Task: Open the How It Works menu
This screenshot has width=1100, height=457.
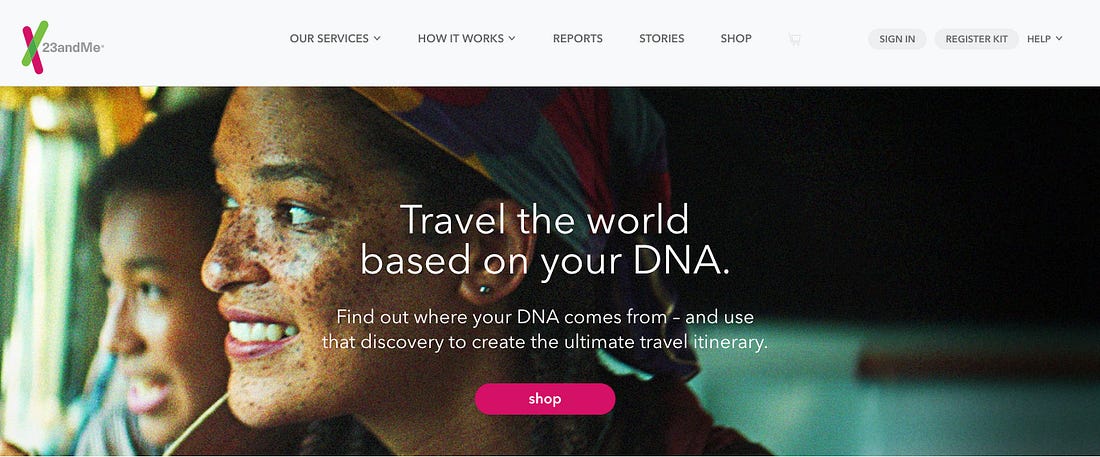Action: tap(461, 39)
